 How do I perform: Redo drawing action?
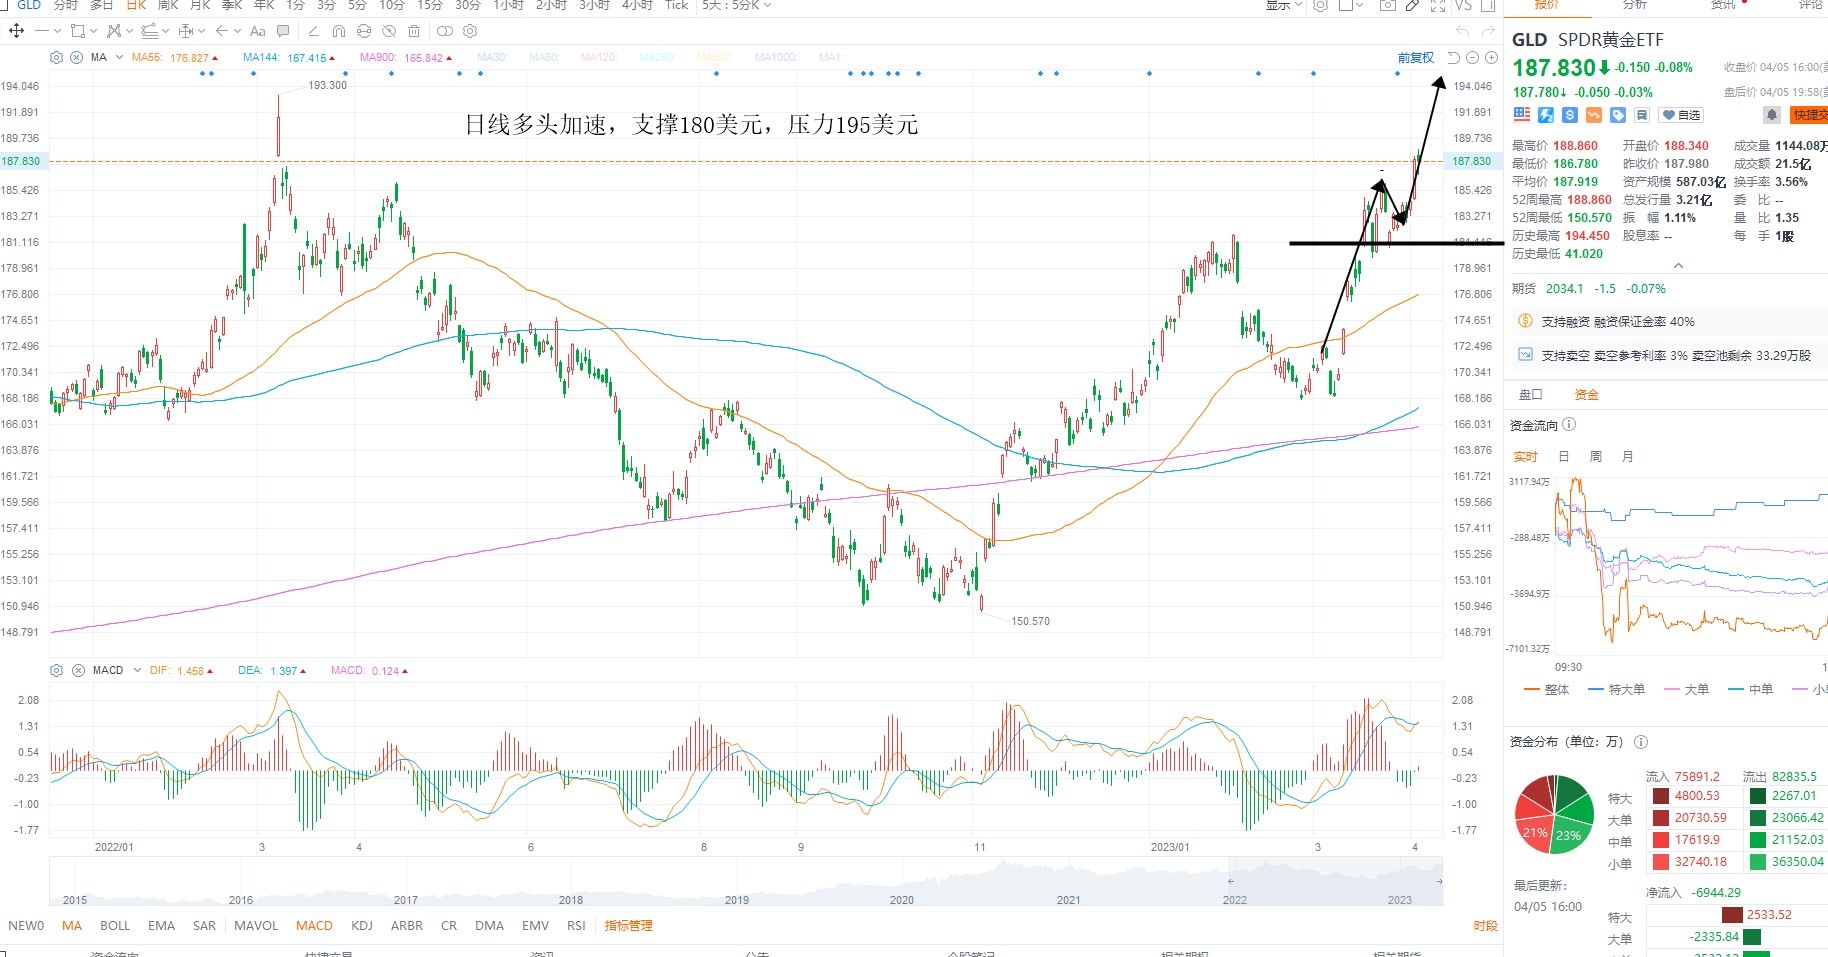point(1488,31)
